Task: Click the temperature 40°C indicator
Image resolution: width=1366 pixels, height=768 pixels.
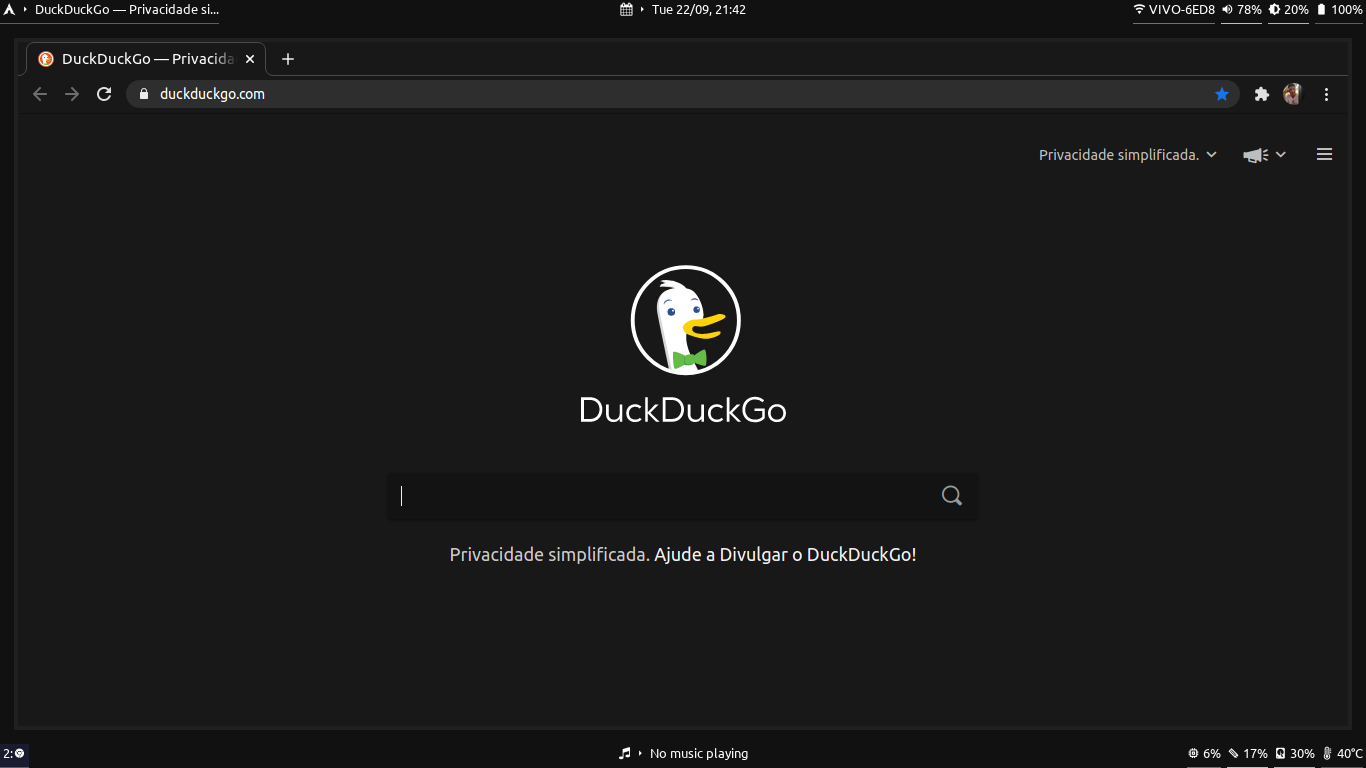Action: (x=1343, y=754)
